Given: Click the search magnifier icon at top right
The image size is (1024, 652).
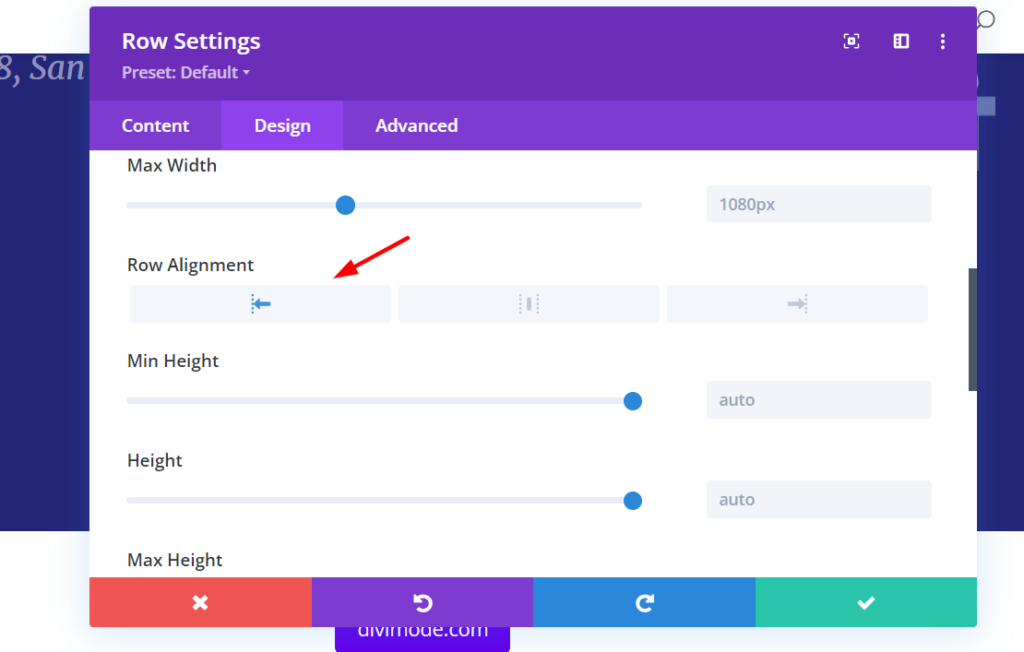Looking at the screenshot, I should point(986,19).
